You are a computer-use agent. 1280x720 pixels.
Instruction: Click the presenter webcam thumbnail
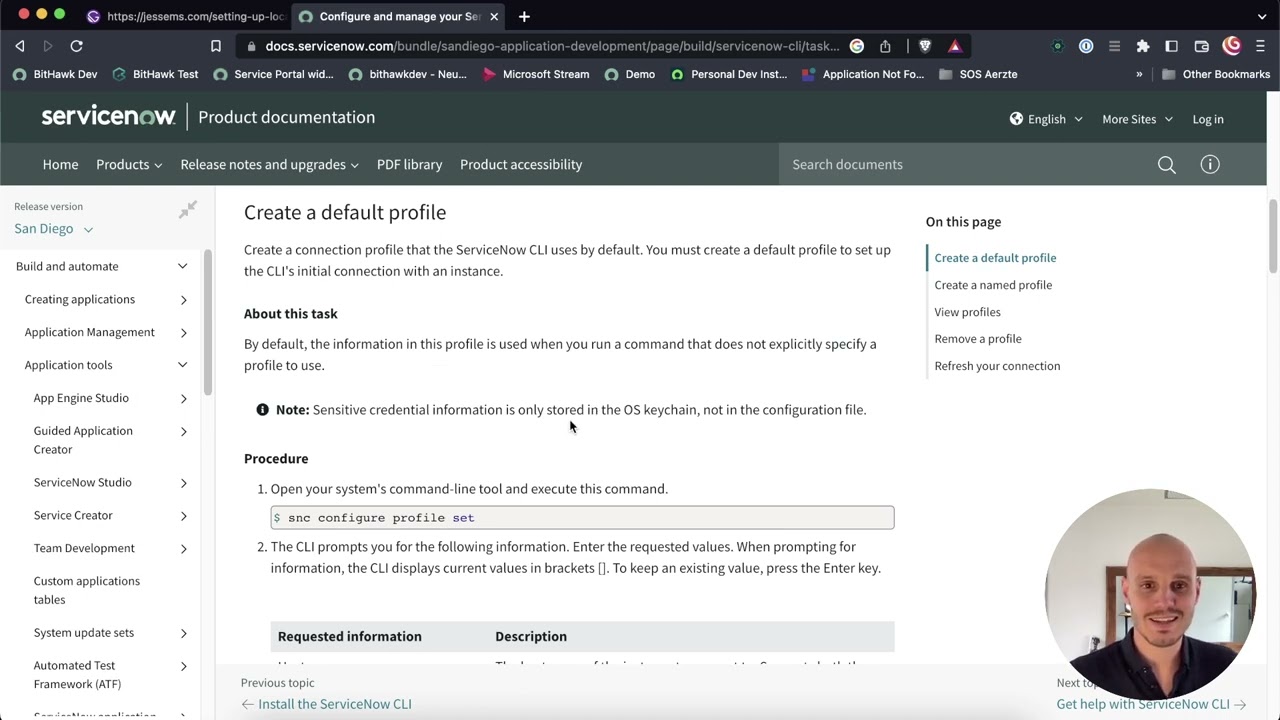click(x=1150, y=593)
